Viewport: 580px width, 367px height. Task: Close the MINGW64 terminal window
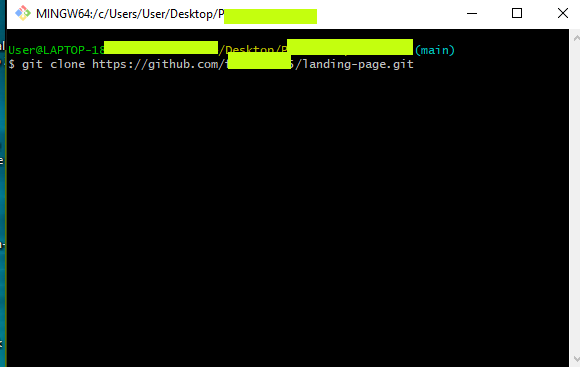563,14
